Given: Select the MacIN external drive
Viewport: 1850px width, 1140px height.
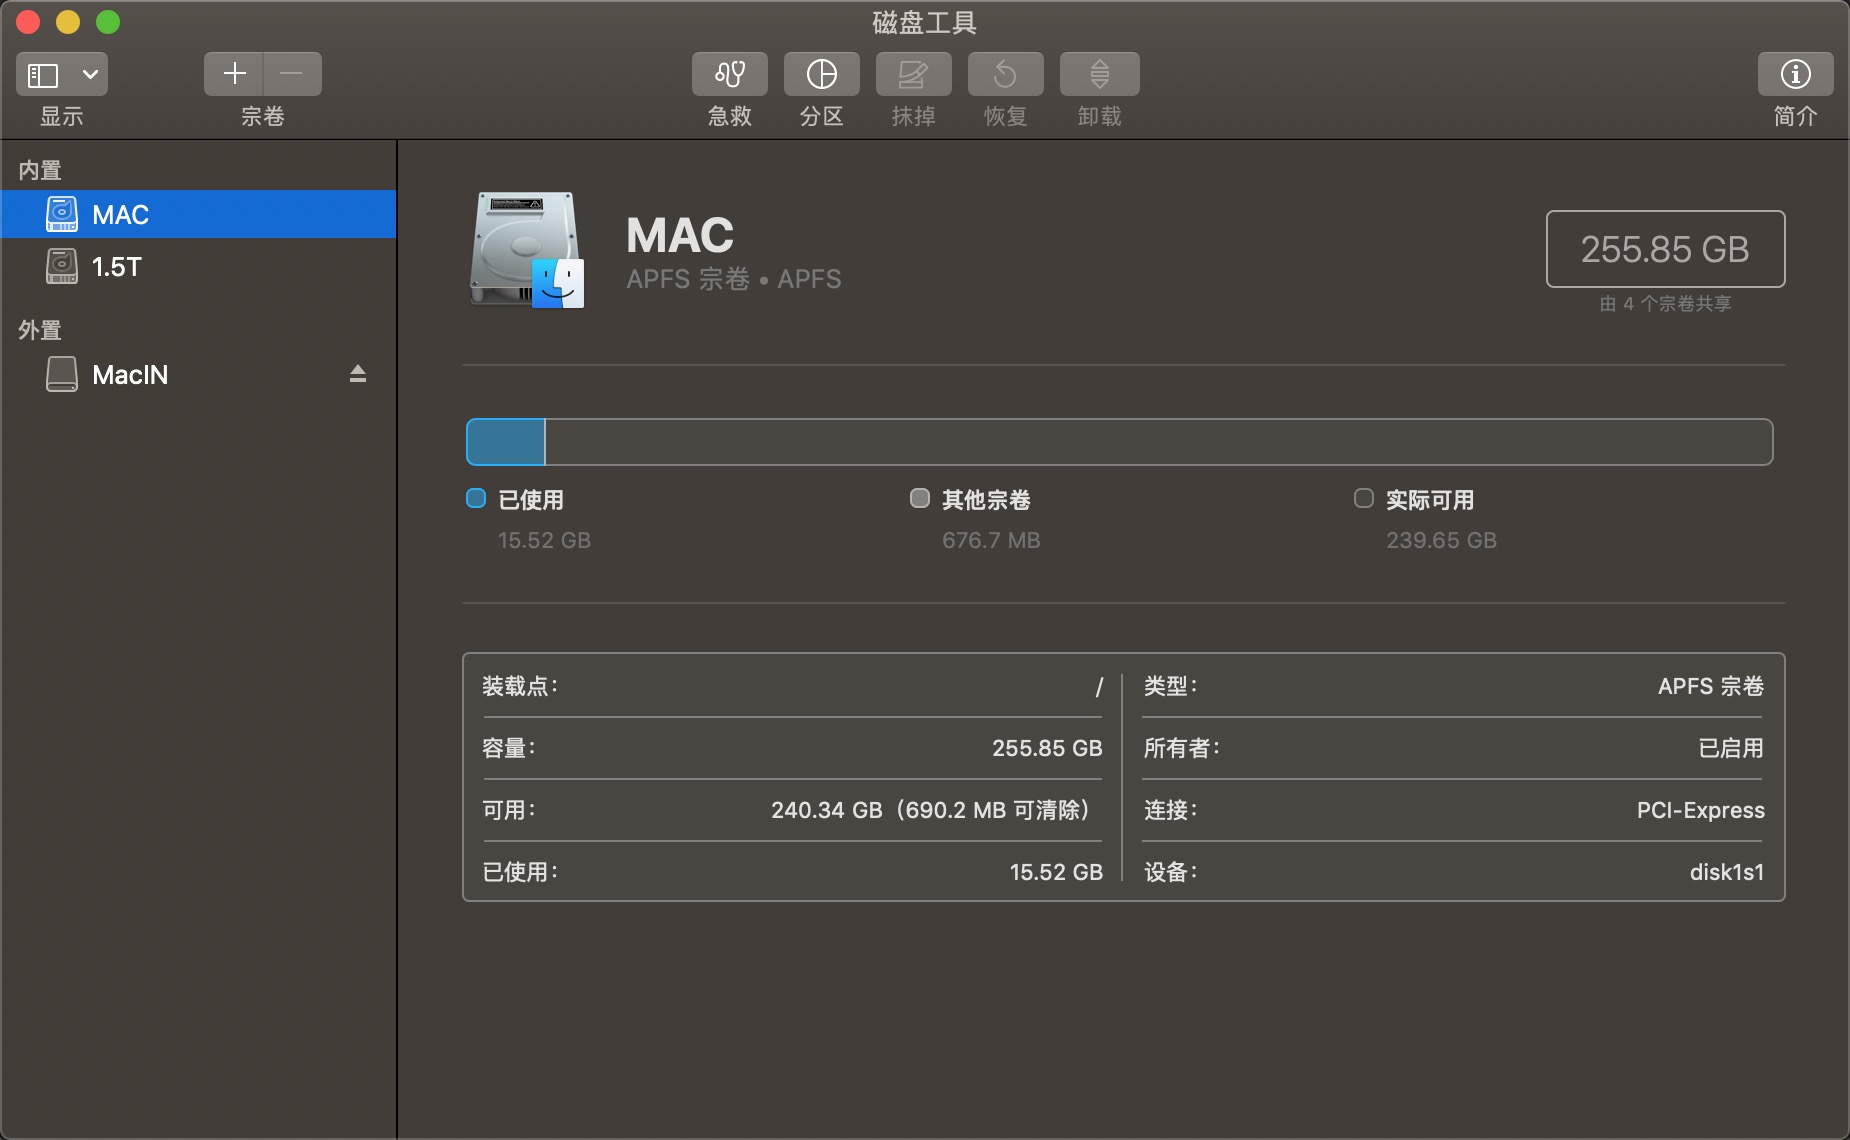Looking at the screenshot, I should 129,375.
